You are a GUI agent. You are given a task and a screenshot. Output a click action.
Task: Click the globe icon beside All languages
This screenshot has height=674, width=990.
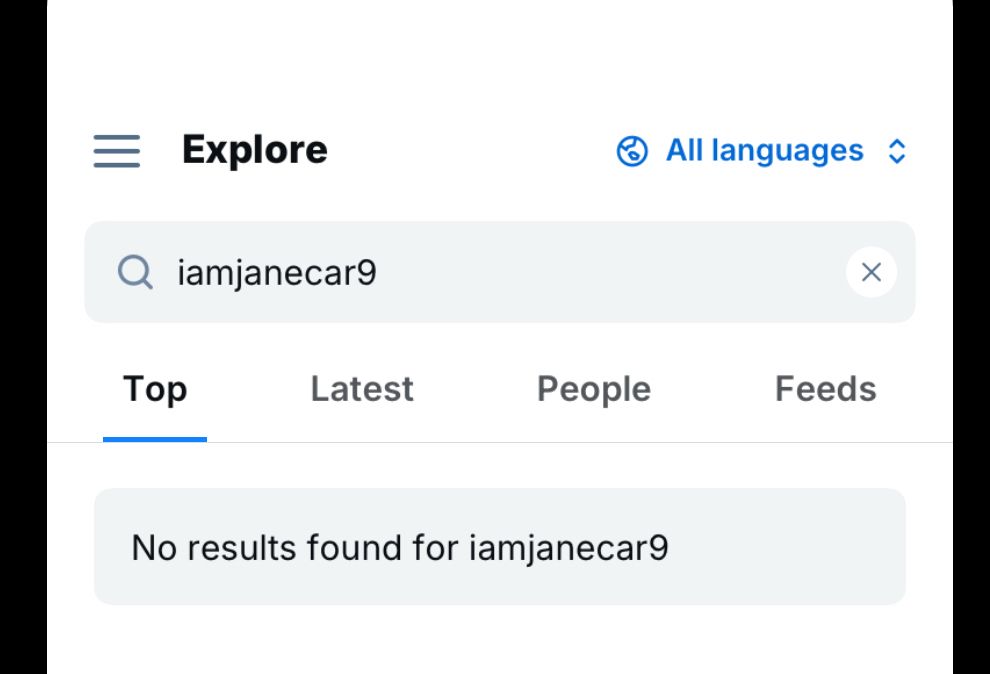pyautogui.click(x=632, y=152)
